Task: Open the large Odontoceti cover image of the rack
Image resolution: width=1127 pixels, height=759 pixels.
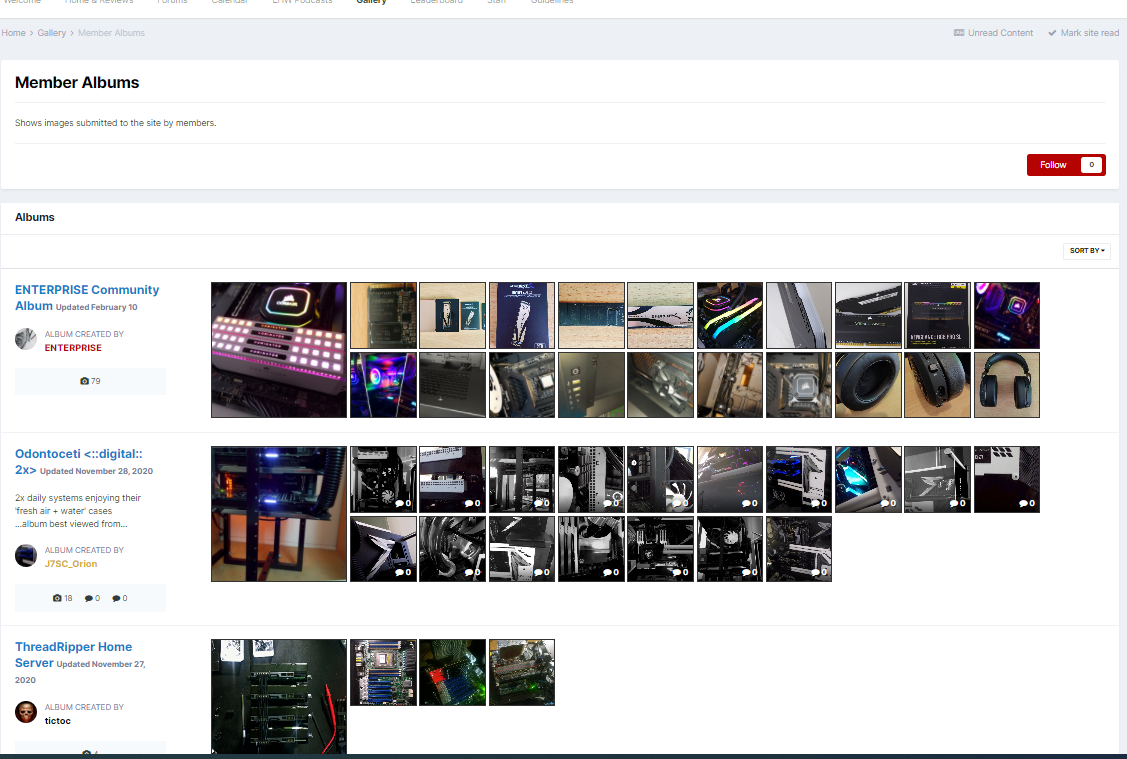Action: point(279,514)
